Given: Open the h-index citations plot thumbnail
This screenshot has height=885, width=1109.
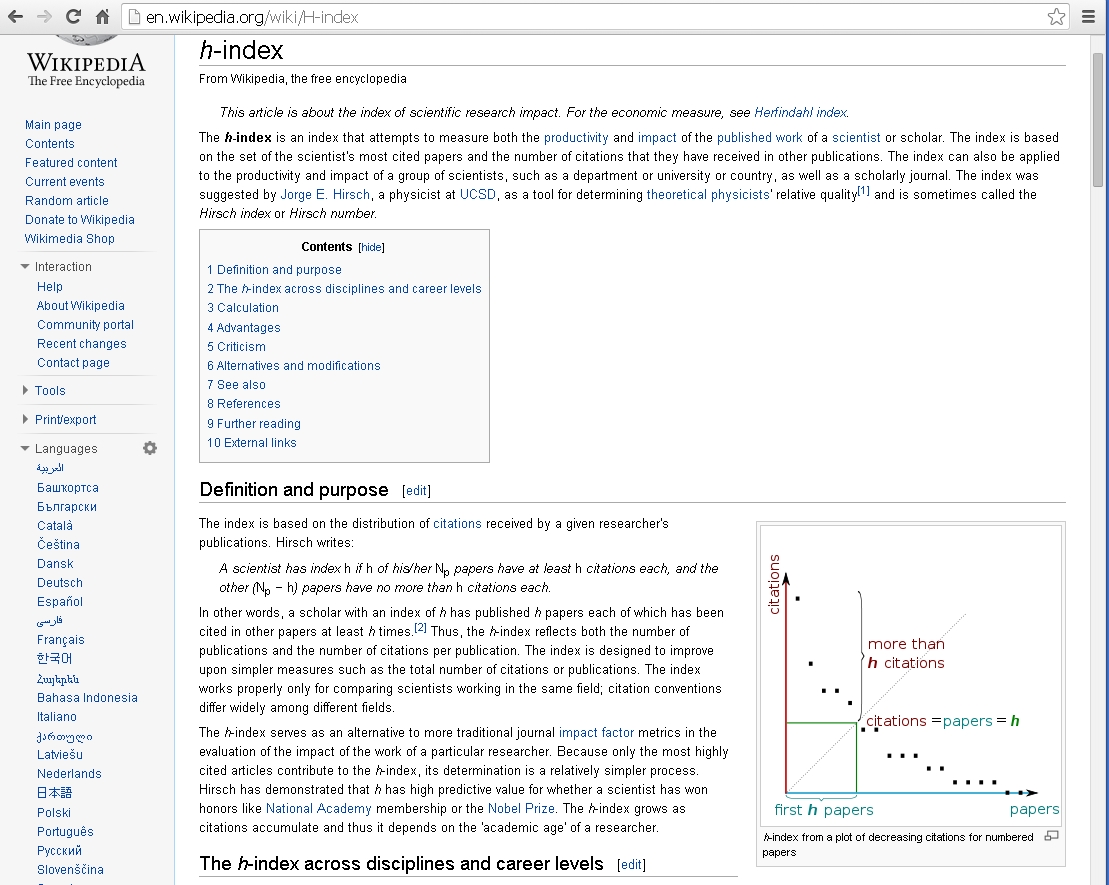Looking at the screenshot, I should pos(911,676).
